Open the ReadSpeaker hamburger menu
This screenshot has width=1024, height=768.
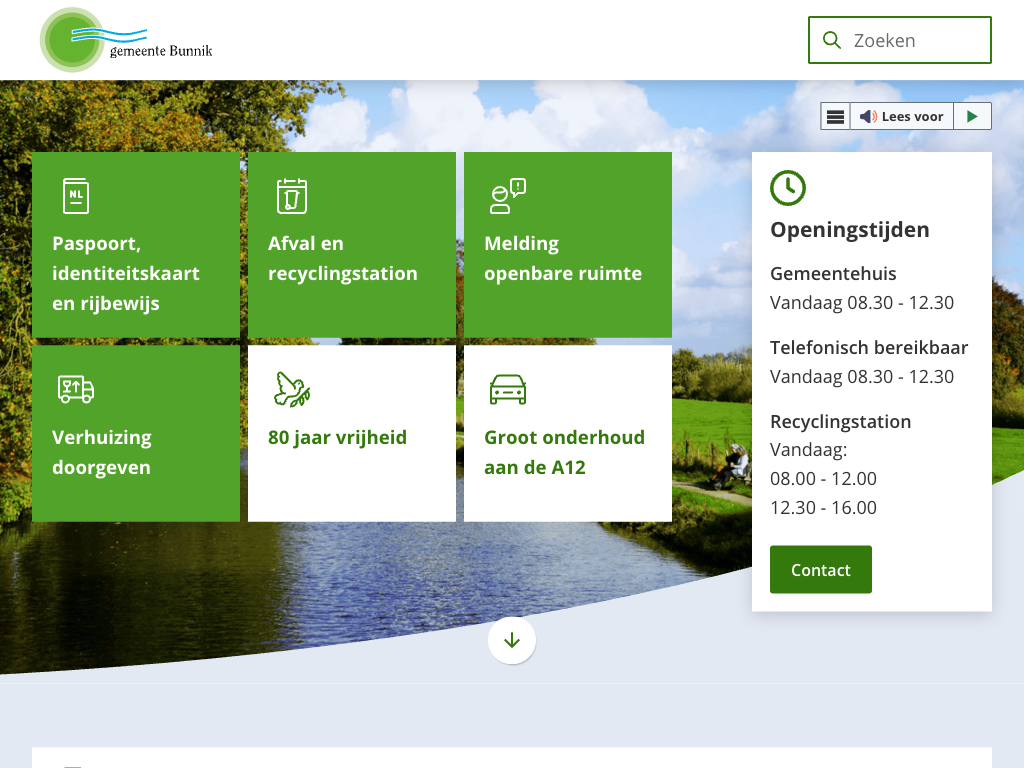[x=836, y=116]
